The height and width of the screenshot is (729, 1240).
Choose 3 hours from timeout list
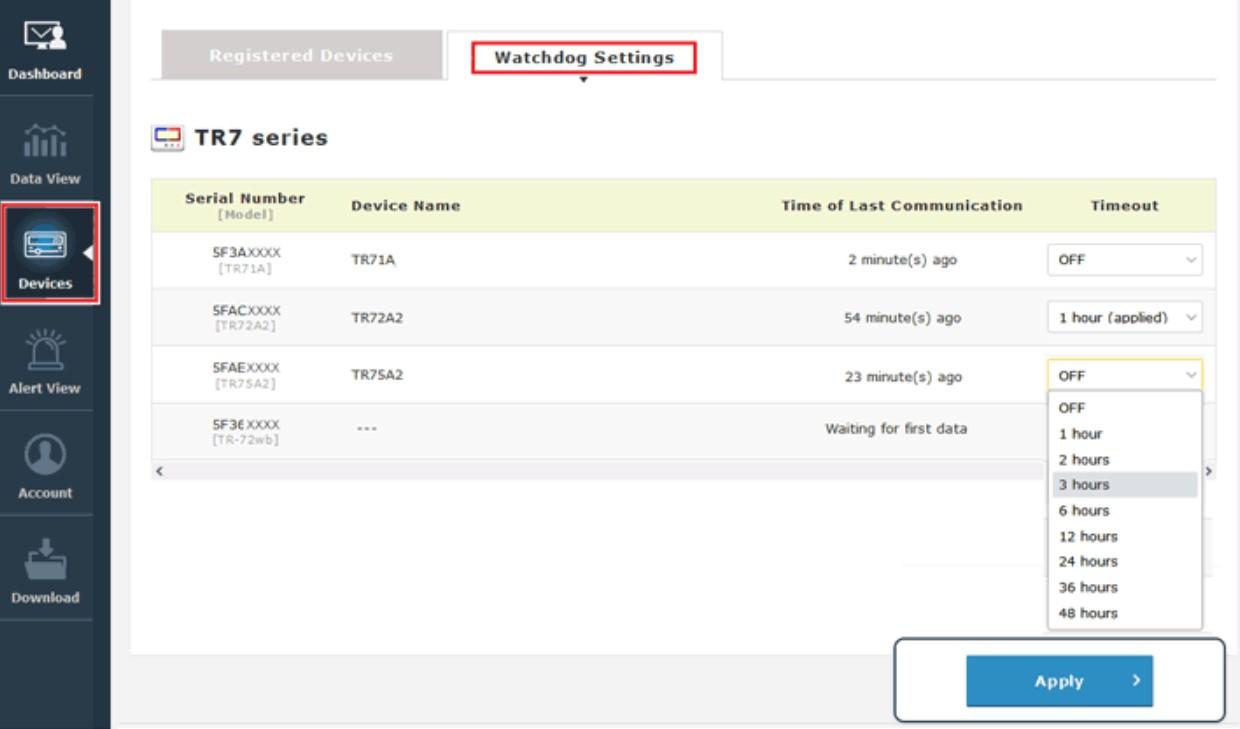[1124, 485]
